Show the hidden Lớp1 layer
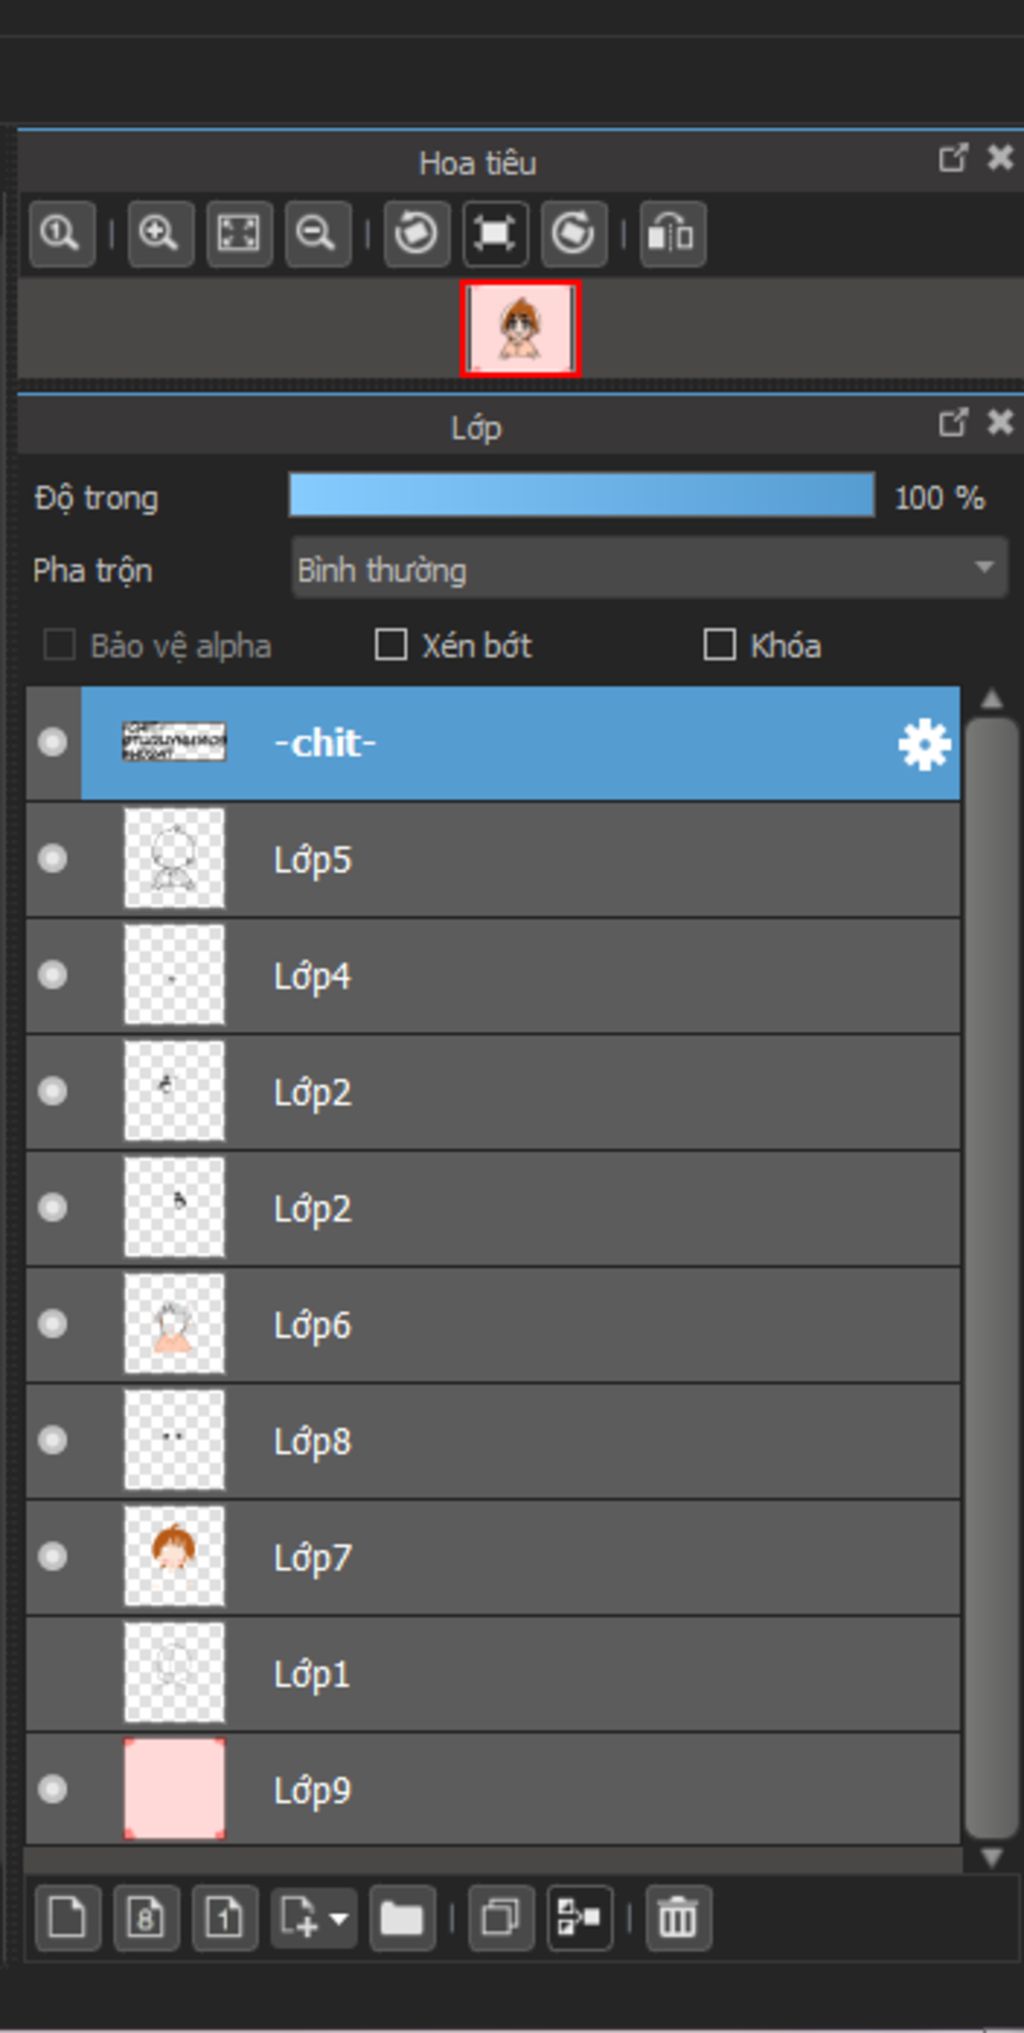Screen dimensions: 1024x2033 [x=53, y=1673]
